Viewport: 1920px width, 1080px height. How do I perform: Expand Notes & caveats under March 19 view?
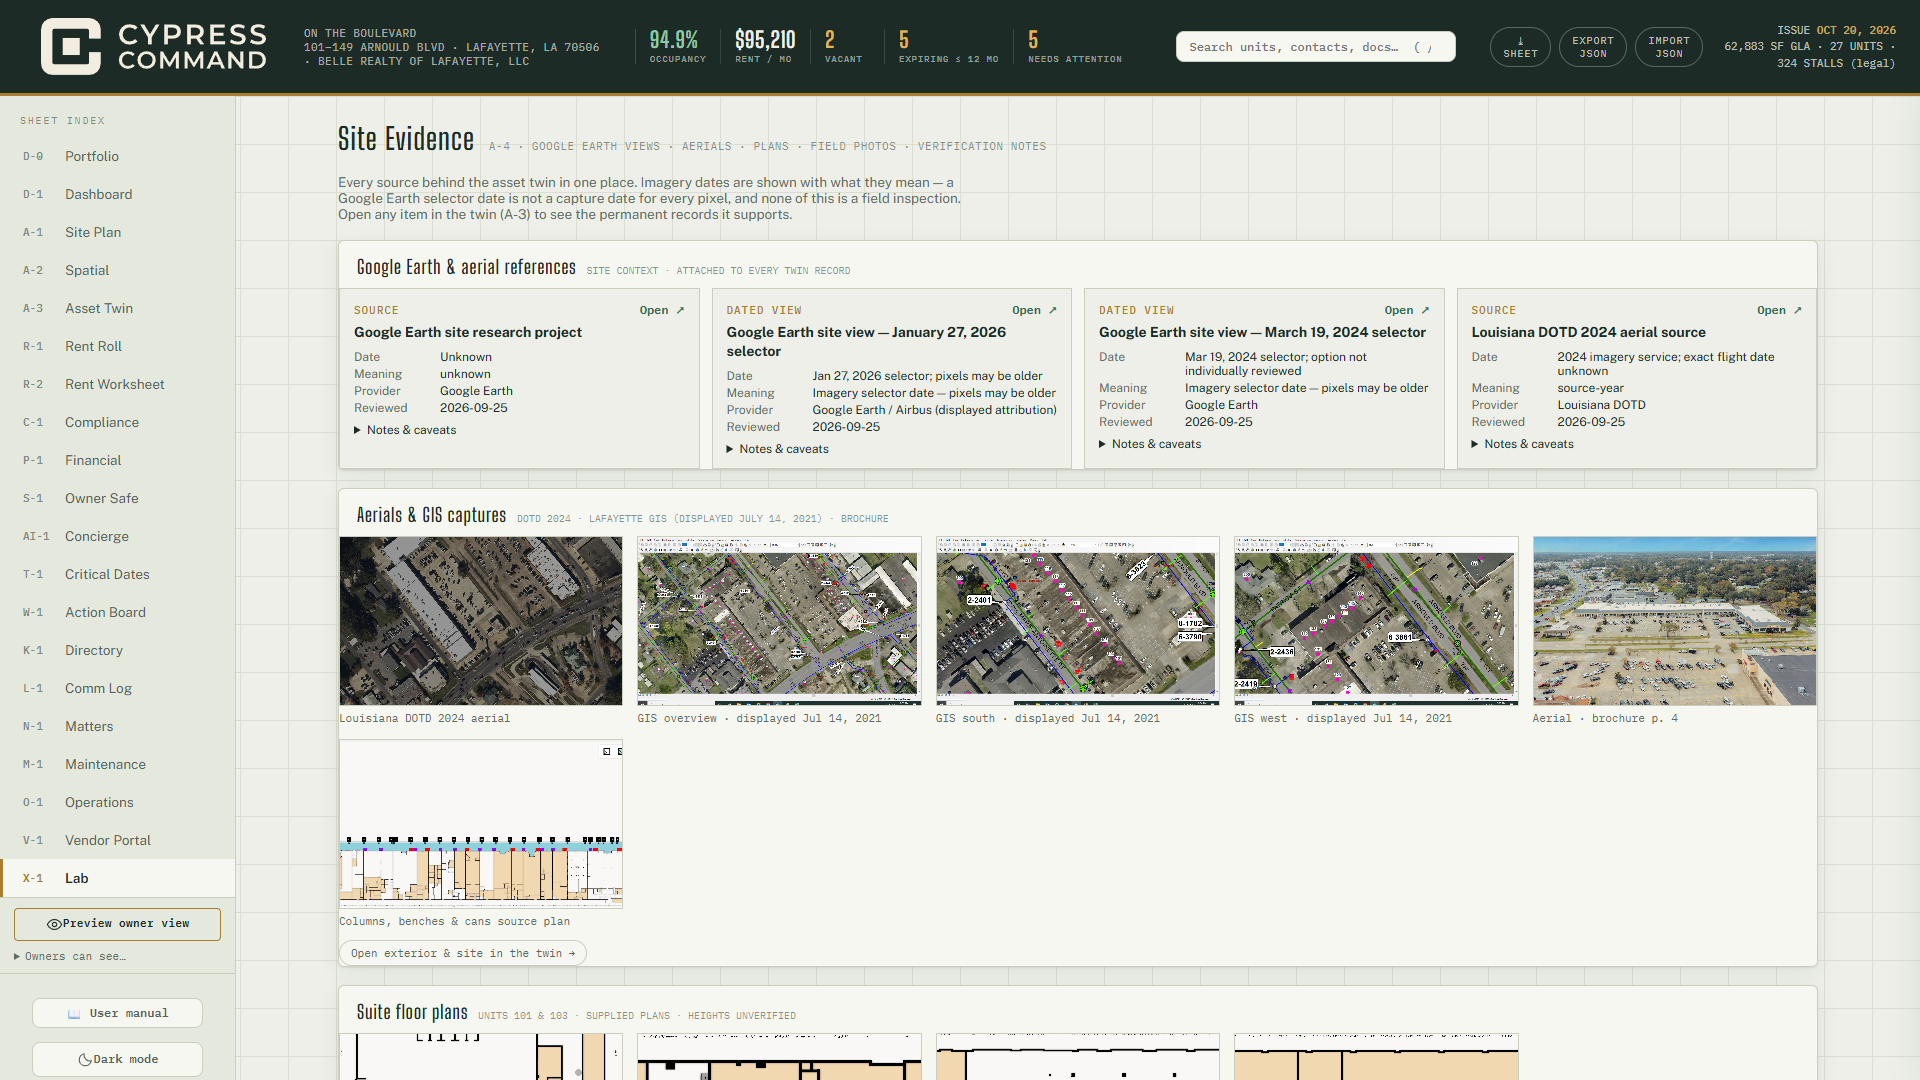(1150, 444)
